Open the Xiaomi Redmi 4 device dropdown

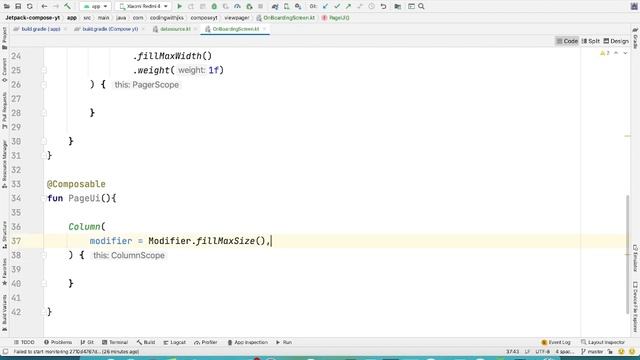click(143, 7)
